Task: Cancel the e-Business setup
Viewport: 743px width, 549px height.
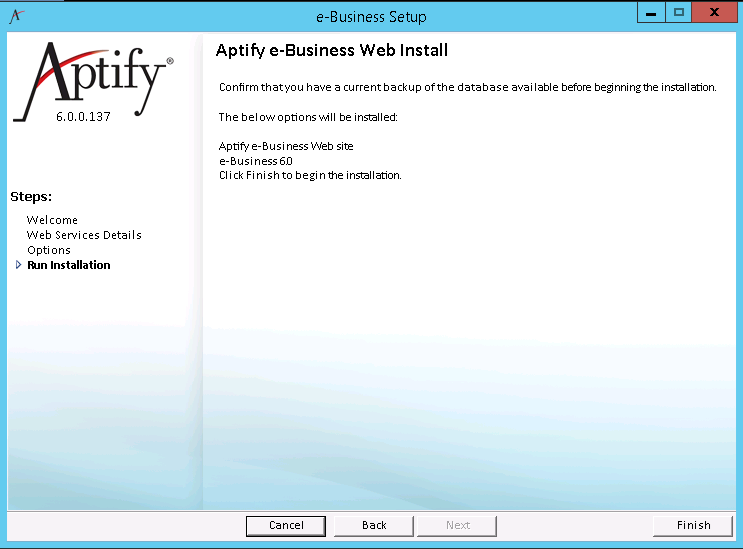Action: point(286,526)
